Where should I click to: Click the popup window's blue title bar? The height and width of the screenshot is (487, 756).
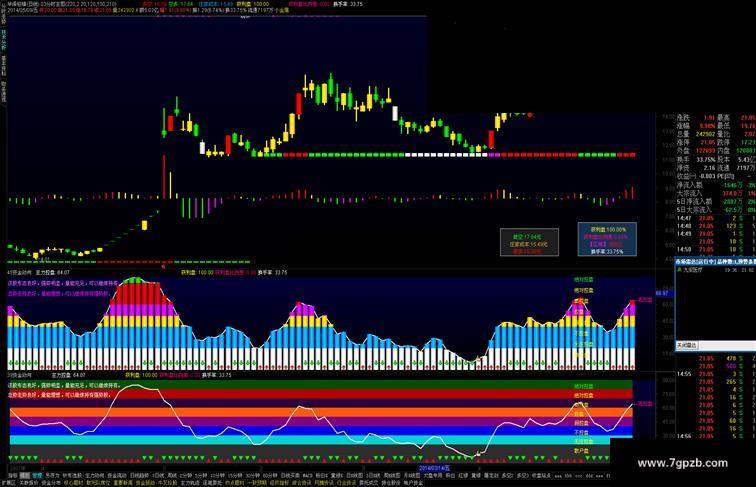click(x=715, y=261)
